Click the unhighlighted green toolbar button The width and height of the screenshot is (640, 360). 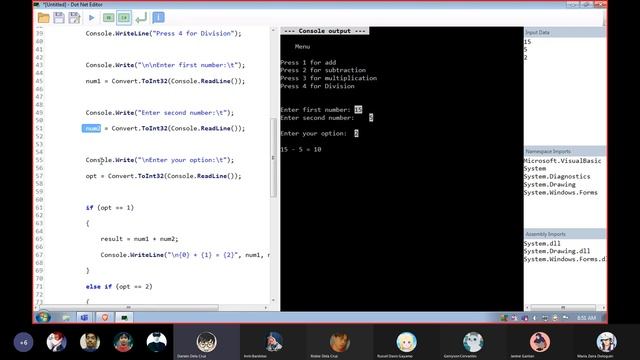(108, 18)
